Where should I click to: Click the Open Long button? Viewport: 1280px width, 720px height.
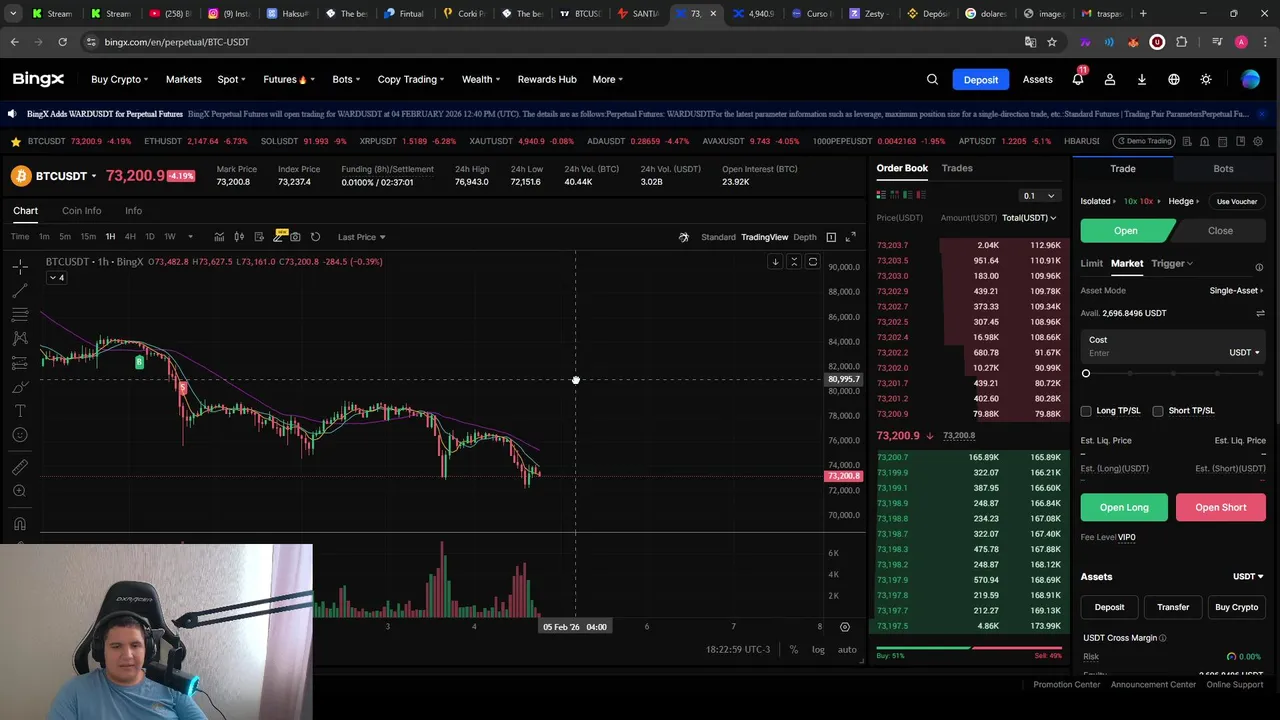coord(1124,507)
